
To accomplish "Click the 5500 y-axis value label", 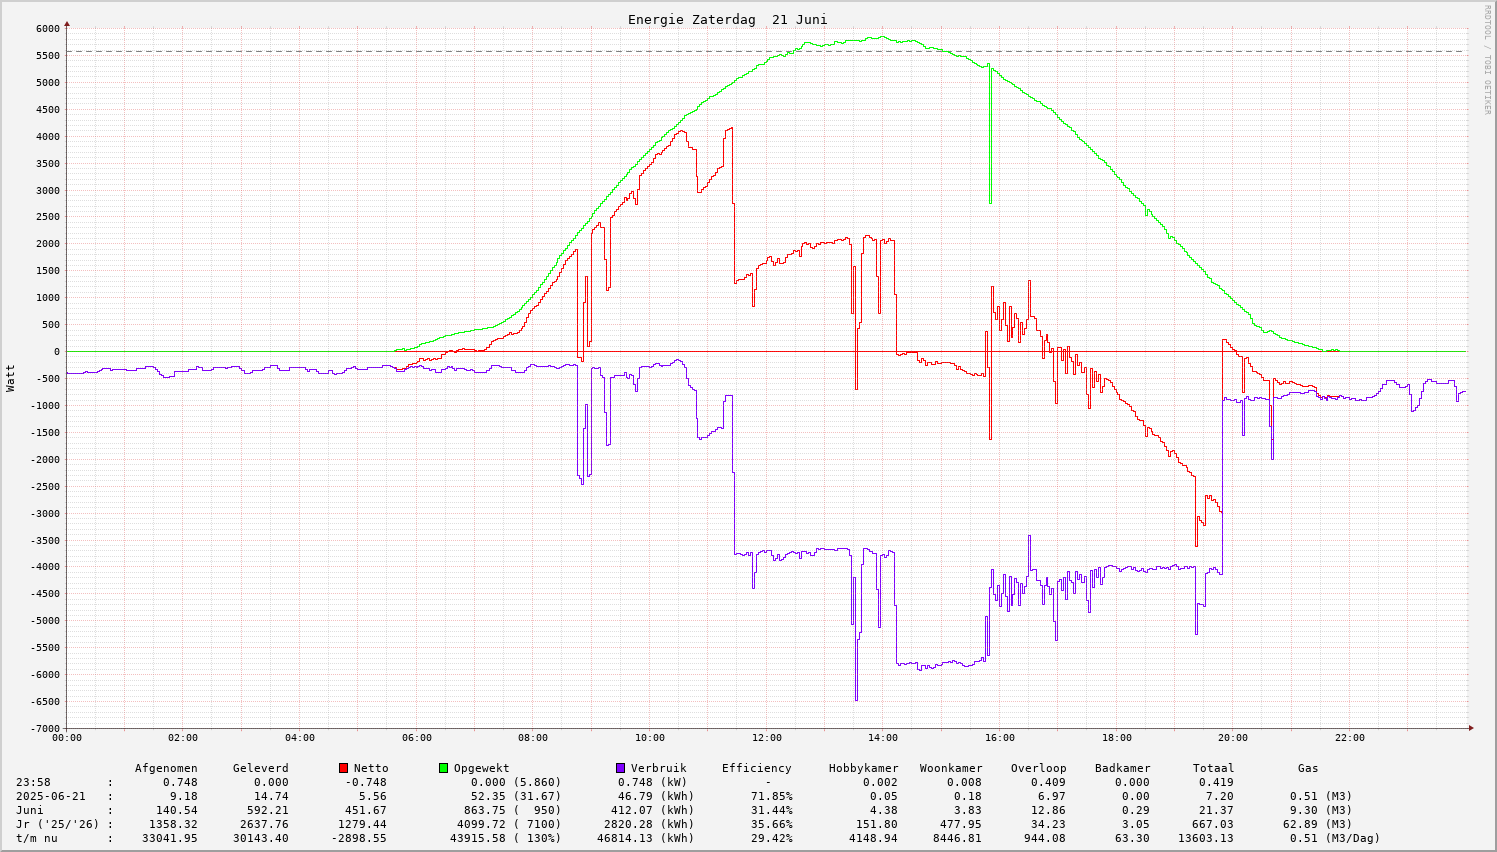I will [x=46, y=55].
